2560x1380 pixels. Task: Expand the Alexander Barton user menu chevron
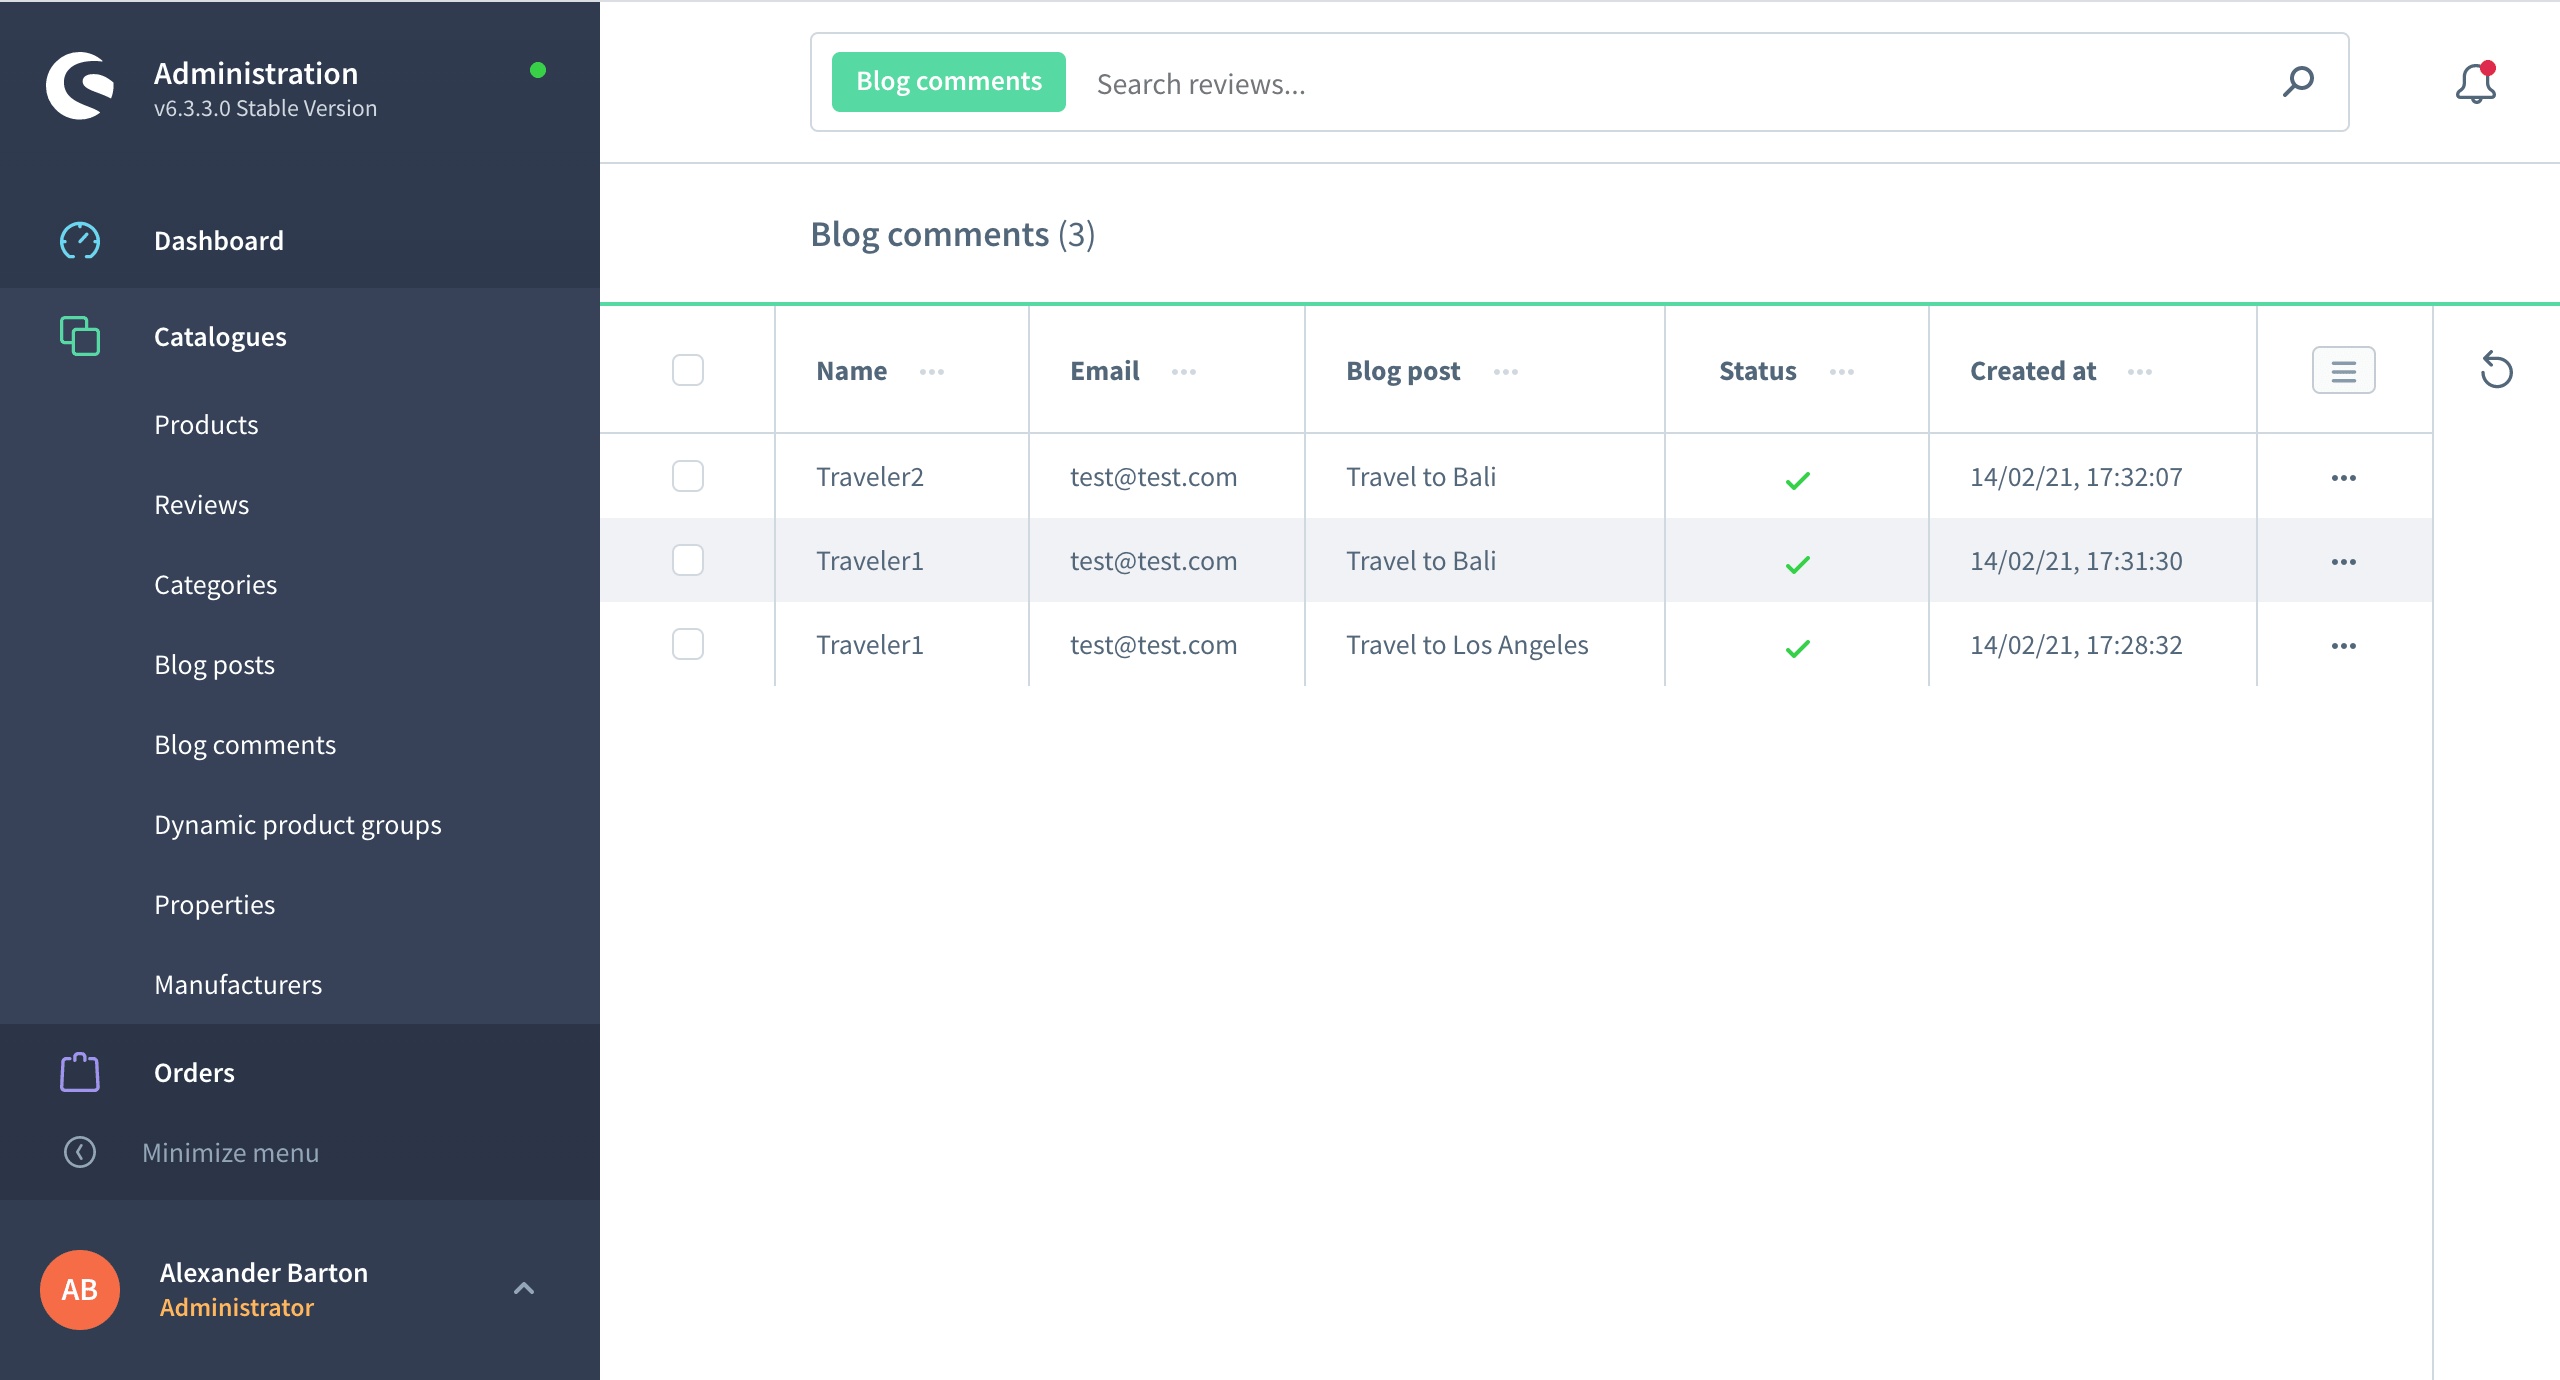point(524,1288)
